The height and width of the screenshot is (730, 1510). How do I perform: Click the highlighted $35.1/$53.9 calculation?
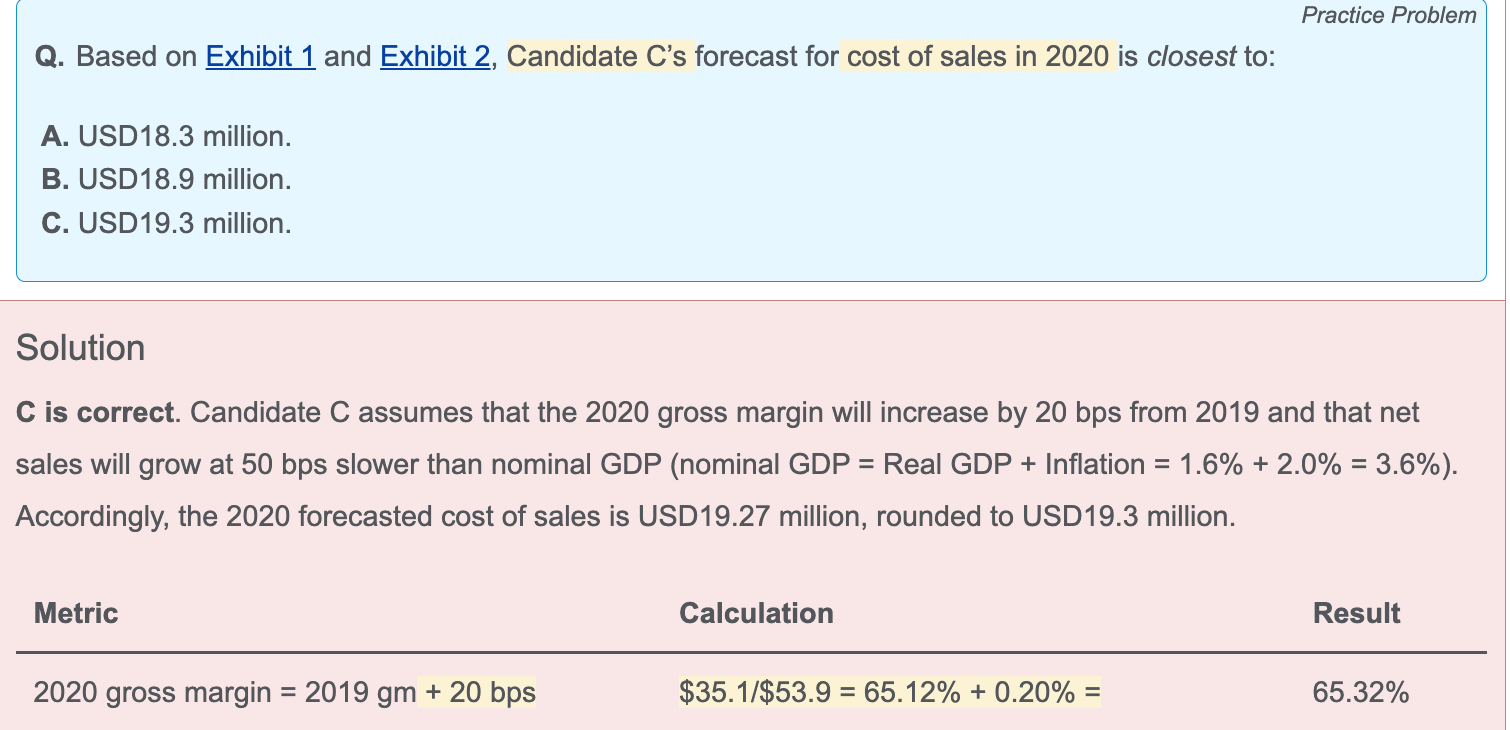(889, 692)
